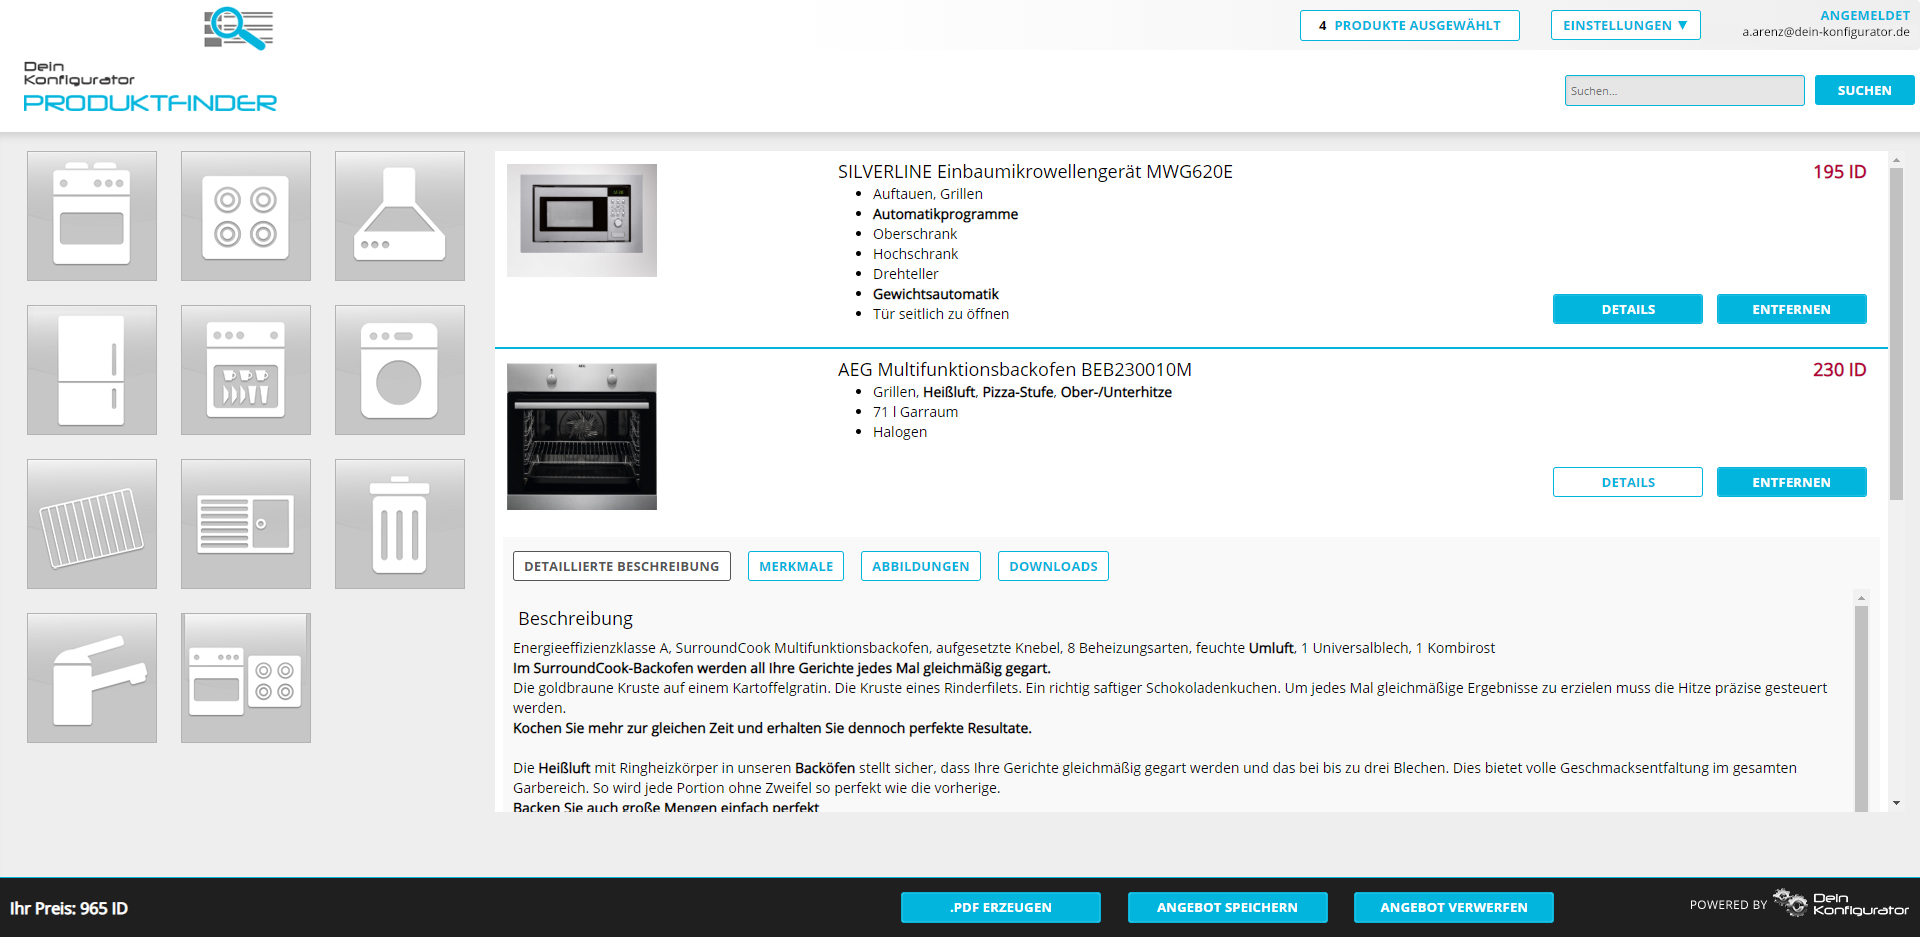Select the sink category icon
The height and width of the screenshot is (937, 1920).
[246, 524]
